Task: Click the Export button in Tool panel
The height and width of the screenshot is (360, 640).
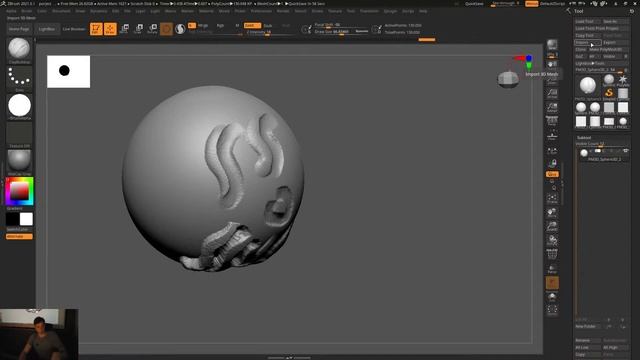Action: coord(616,42)
